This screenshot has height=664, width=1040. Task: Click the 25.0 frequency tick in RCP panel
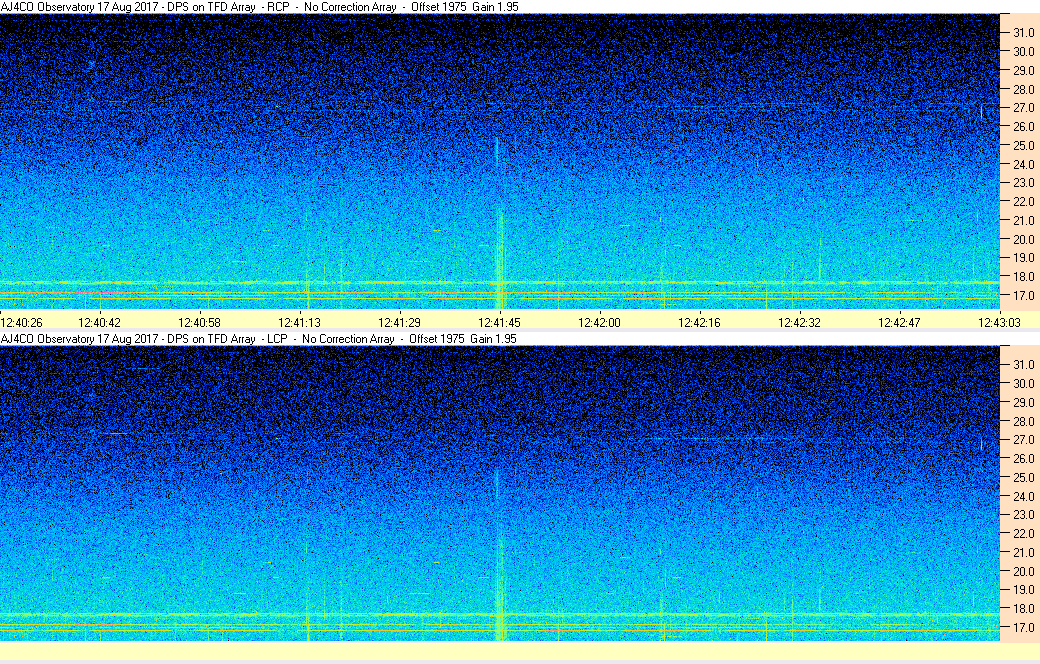tap(1024, 146)
